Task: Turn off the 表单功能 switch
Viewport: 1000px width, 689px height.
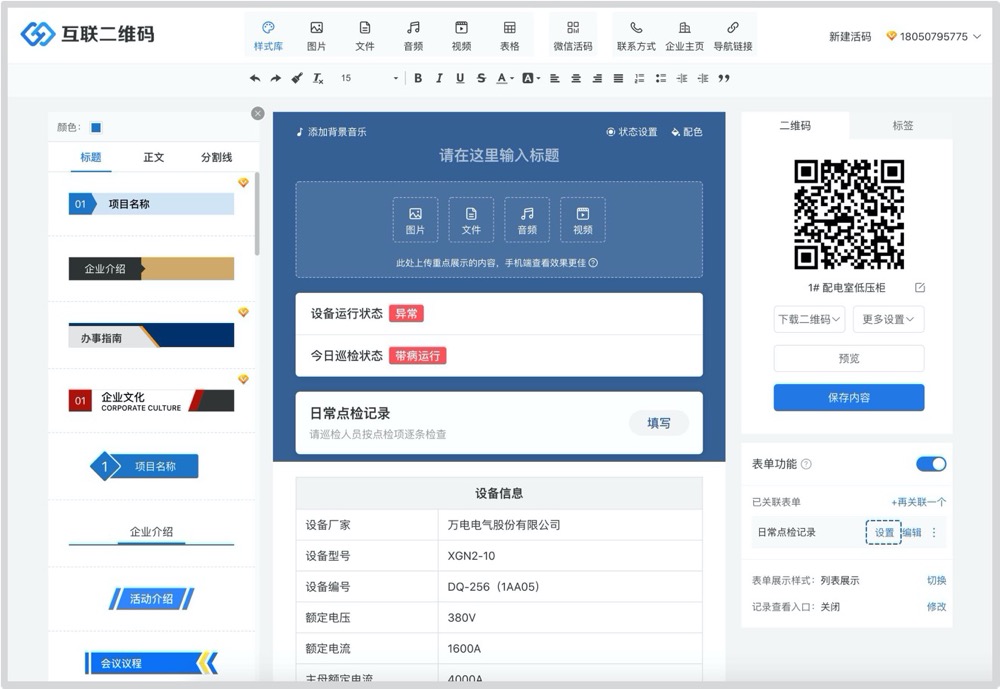Action: pos(931,464)
